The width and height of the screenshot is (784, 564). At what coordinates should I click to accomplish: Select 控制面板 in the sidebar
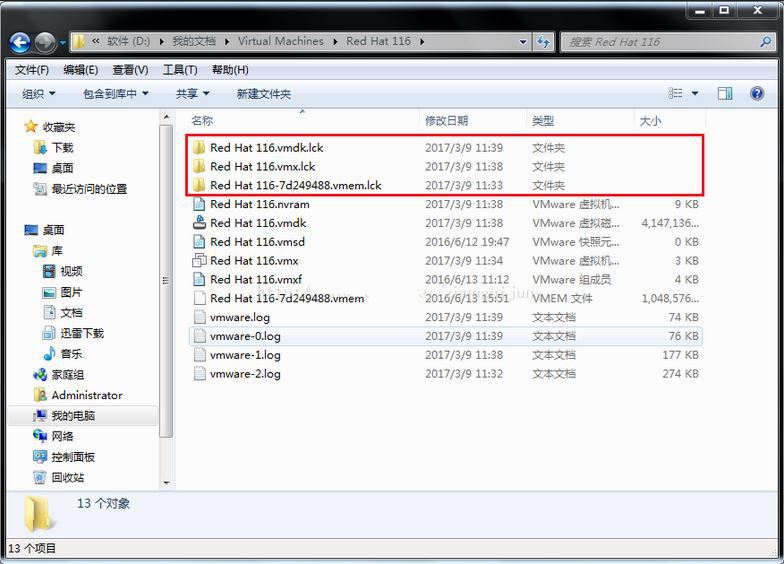(72, 457)
